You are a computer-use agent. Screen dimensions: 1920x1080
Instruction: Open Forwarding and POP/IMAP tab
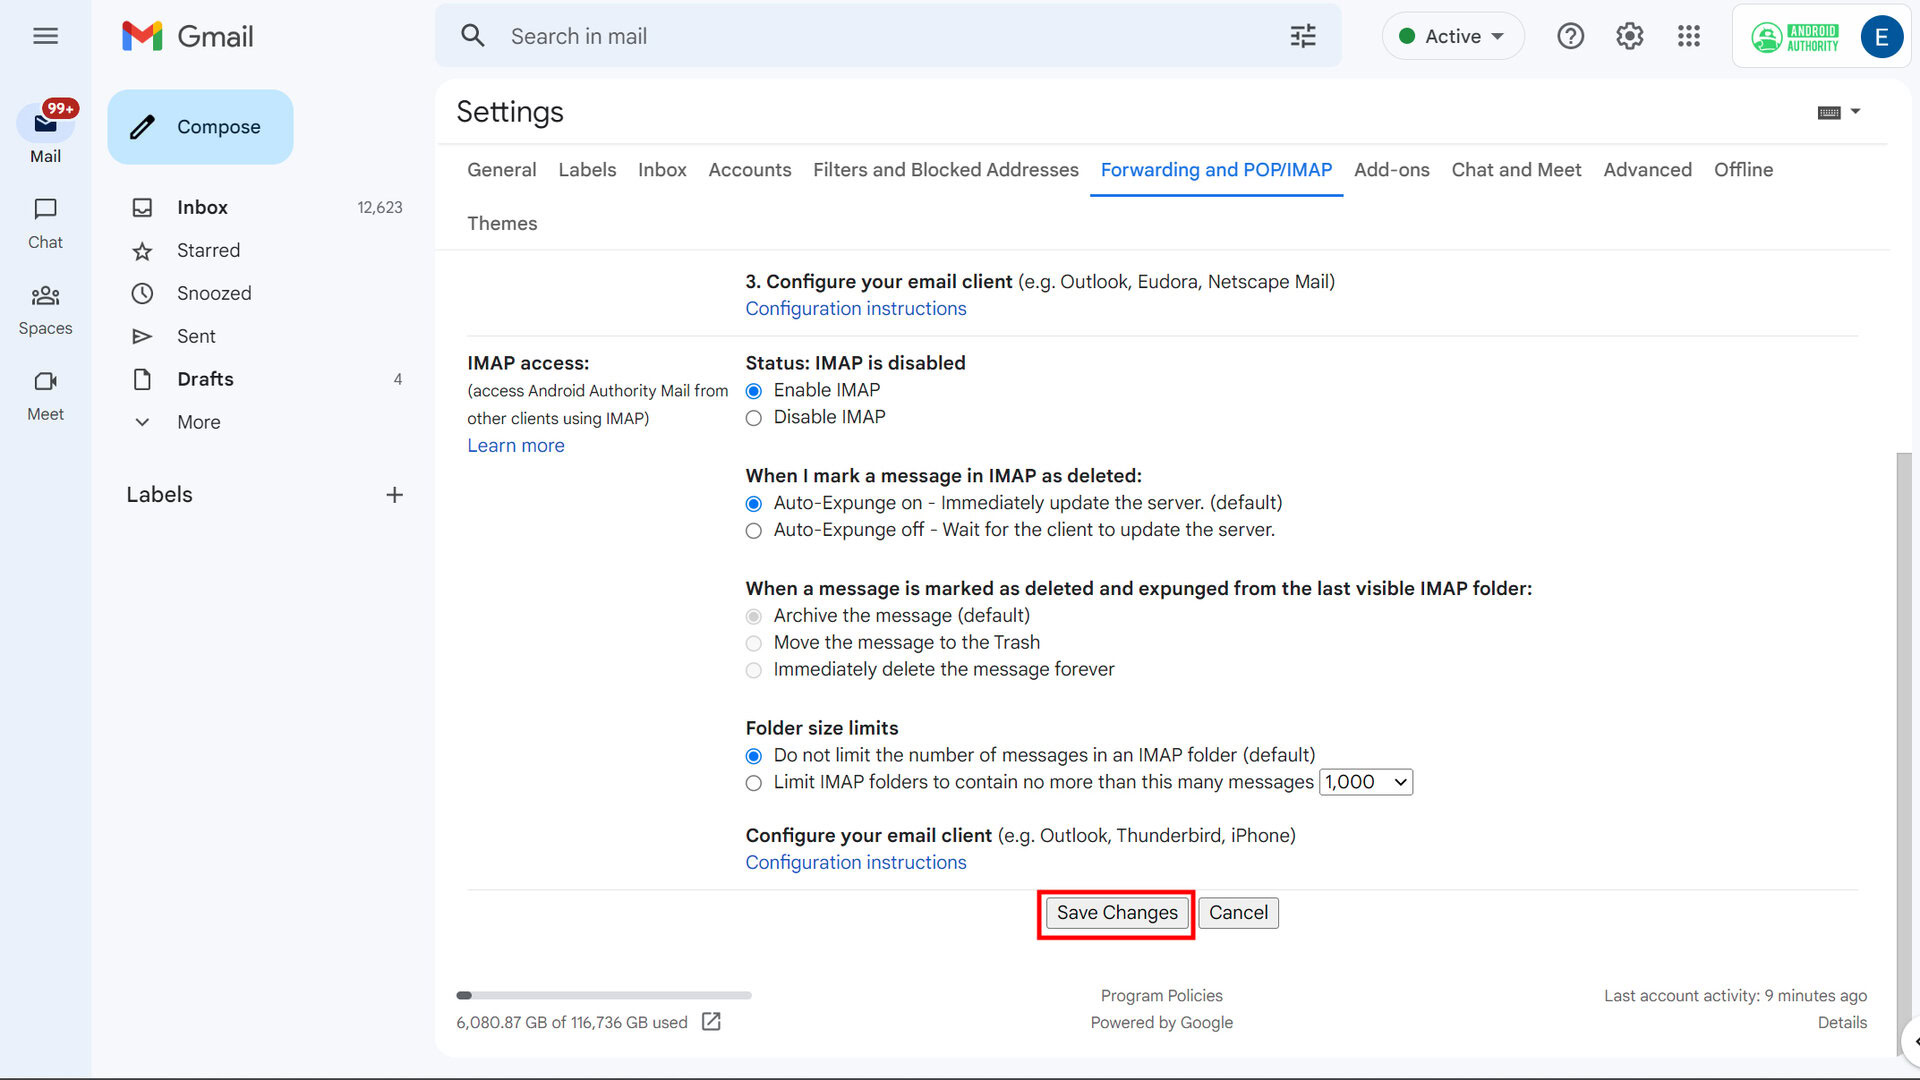pos(1217,169)
